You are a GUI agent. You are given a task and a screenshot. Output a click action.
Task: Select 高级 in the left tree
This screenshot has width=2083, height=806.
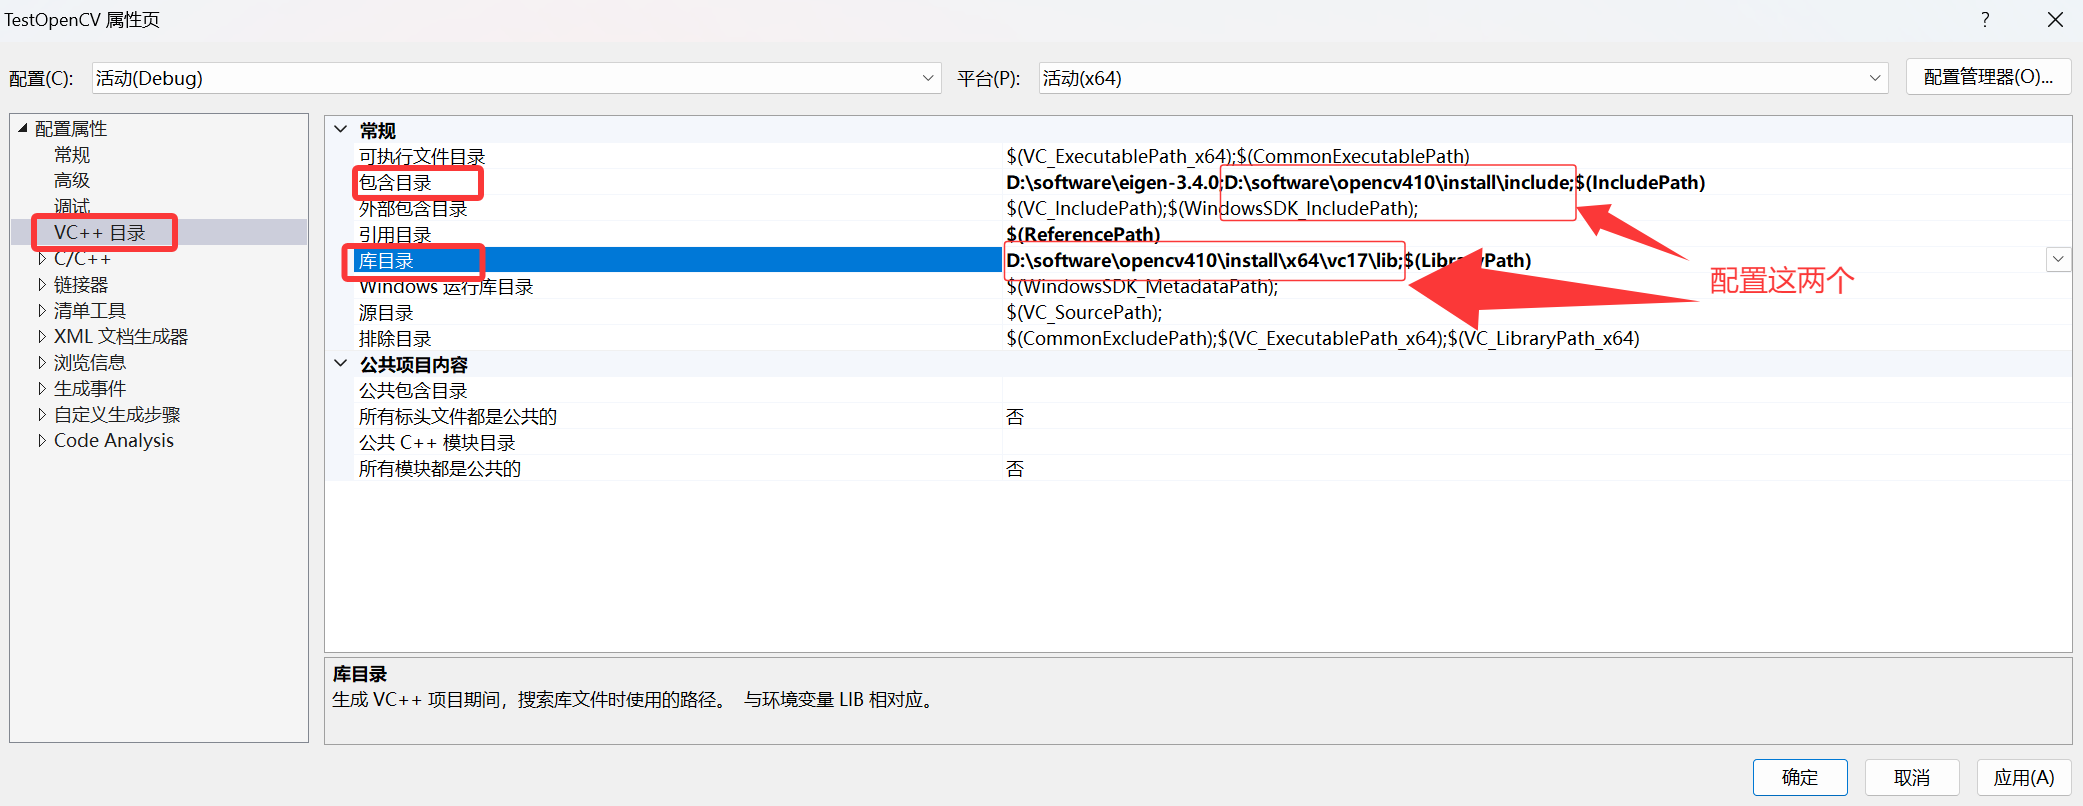point(72,181)
